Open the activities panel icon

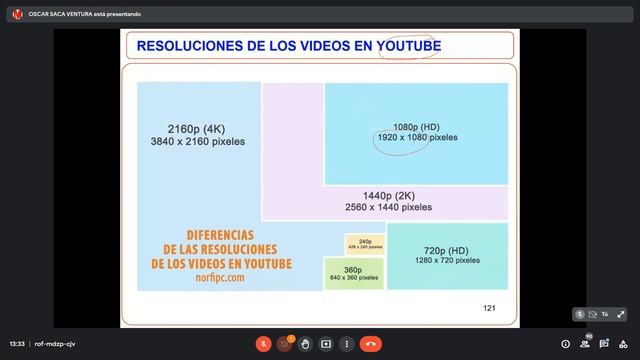pyautogui.click(x=623, y=344)
